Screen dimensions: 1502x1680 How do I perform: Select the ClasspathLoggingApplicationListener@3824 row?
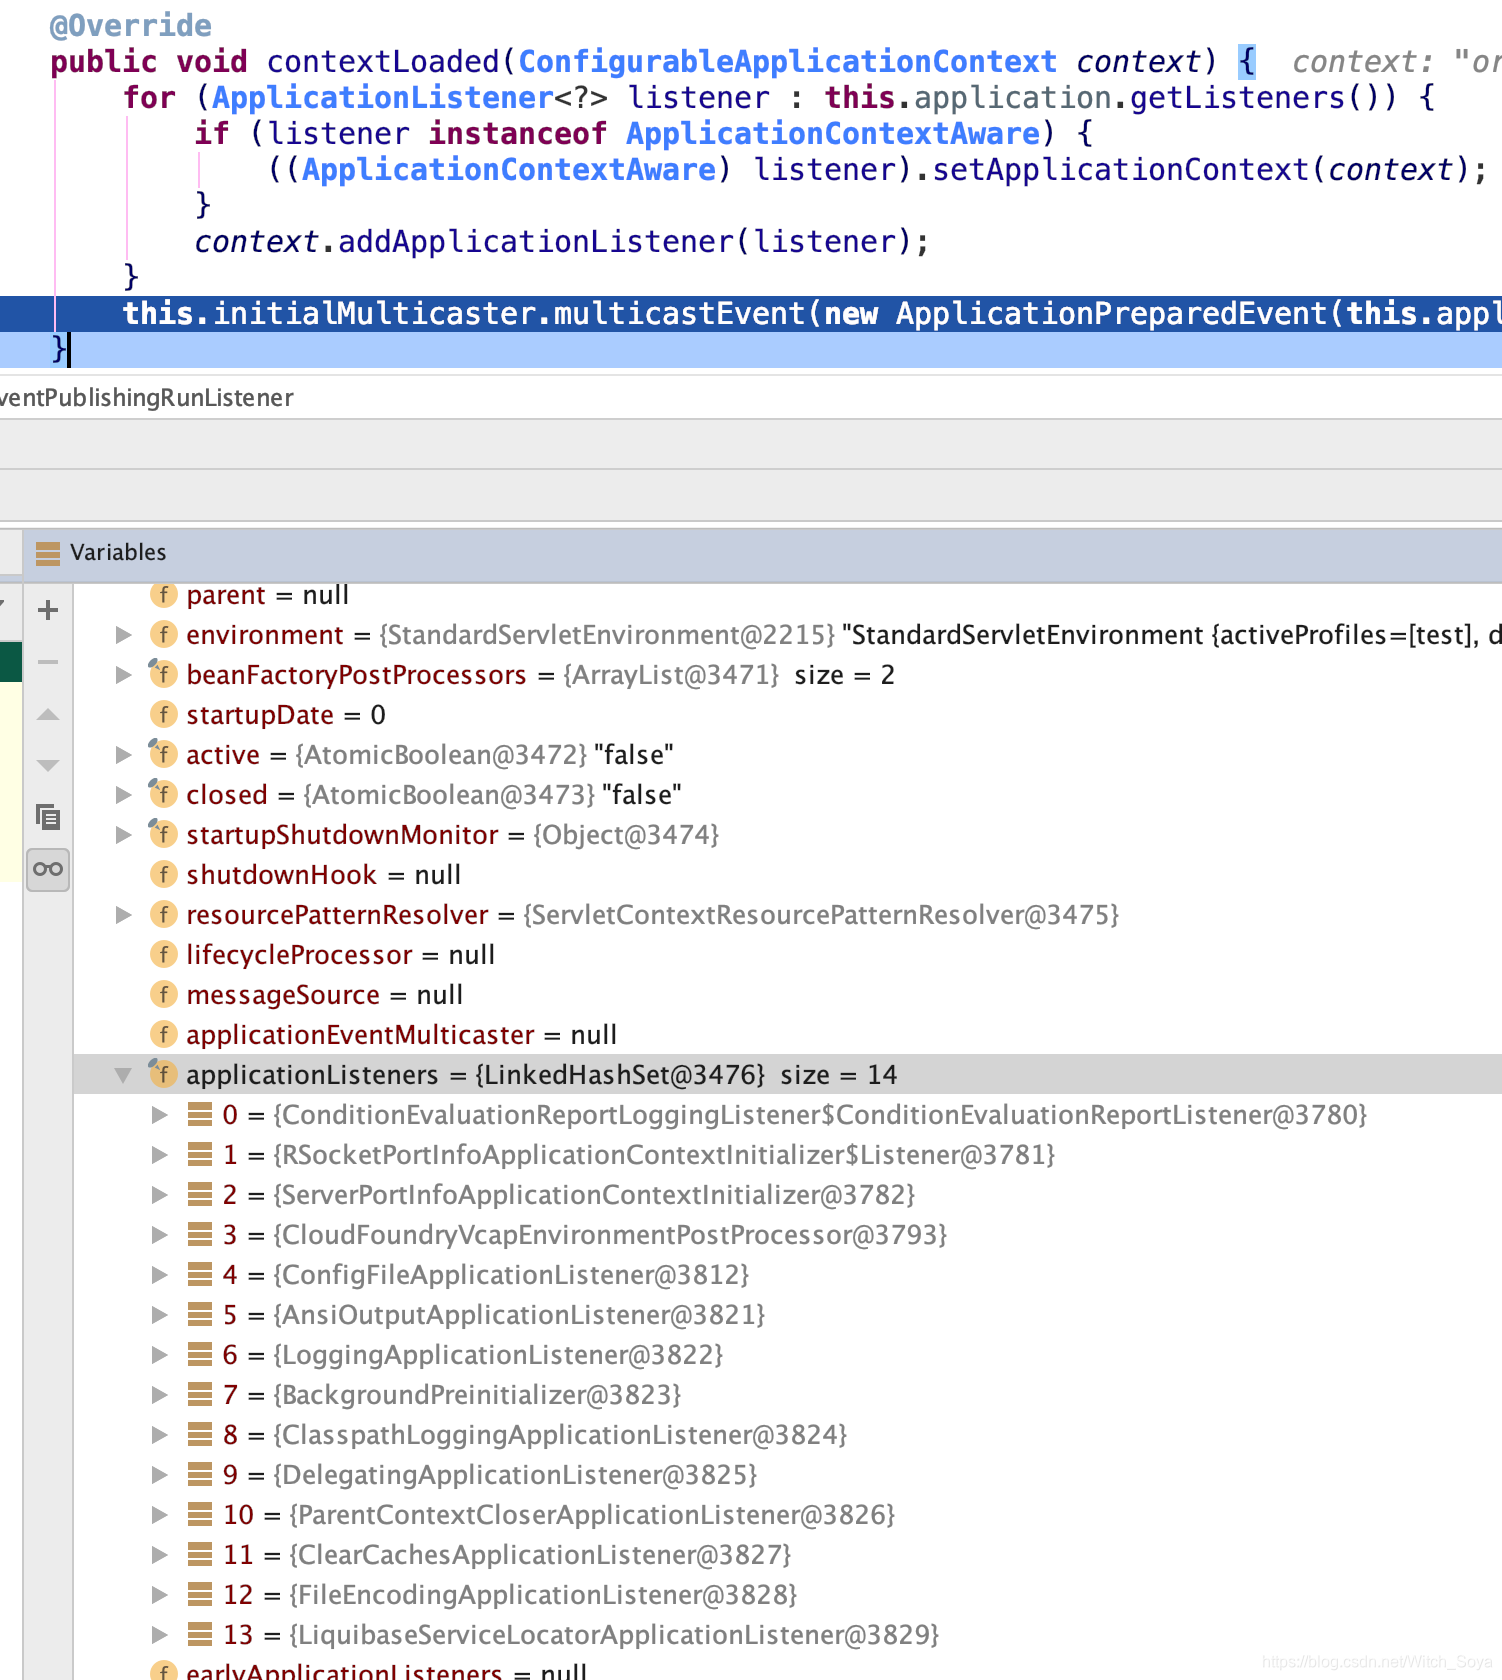[788, 1435]
